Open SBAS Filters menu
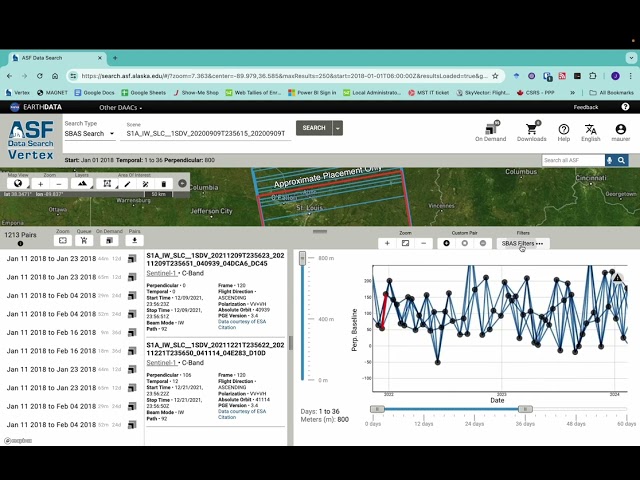The width and height of the screenshot is (640, 480). coord(522,243)
